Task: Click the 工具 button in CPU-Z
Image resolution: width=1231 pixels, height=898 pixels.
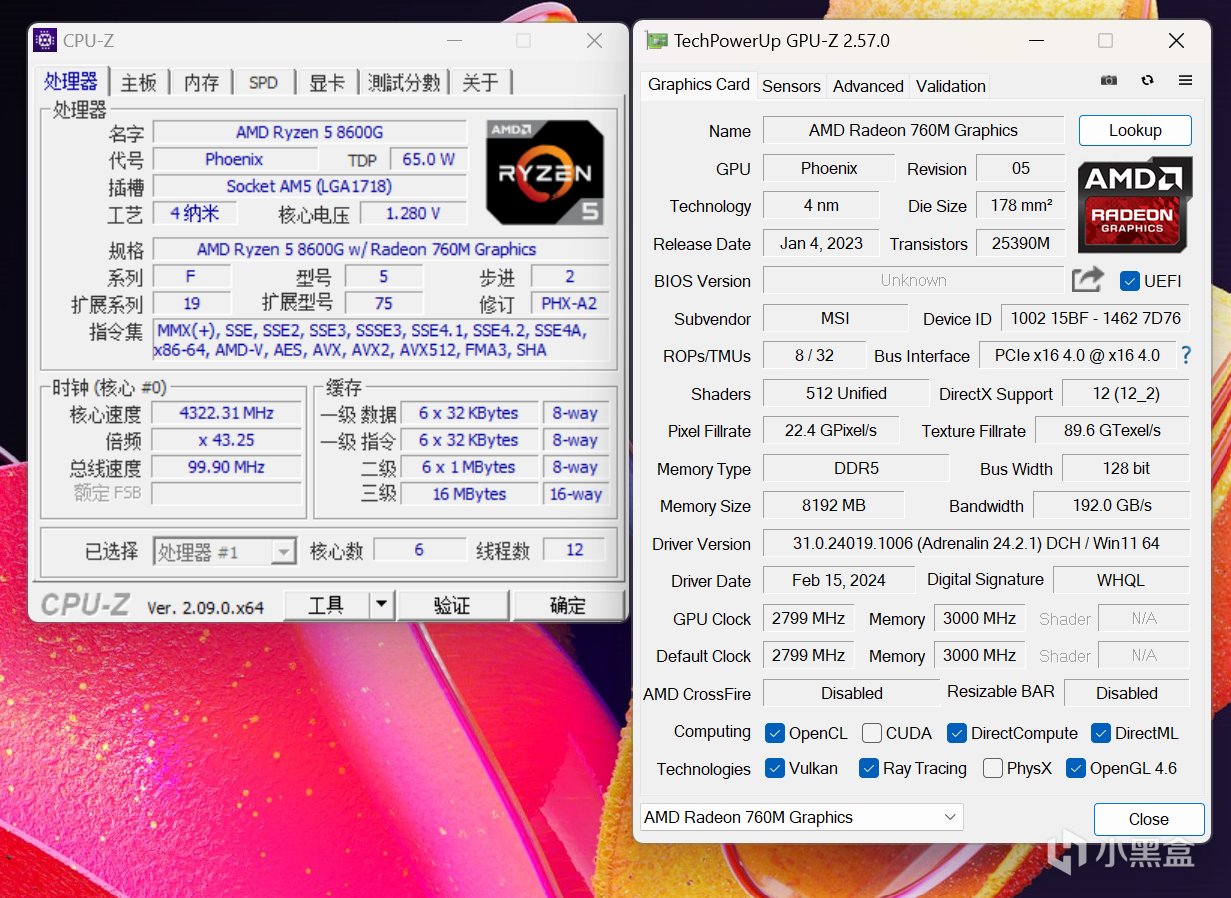Action: click(x=327, y=605)
